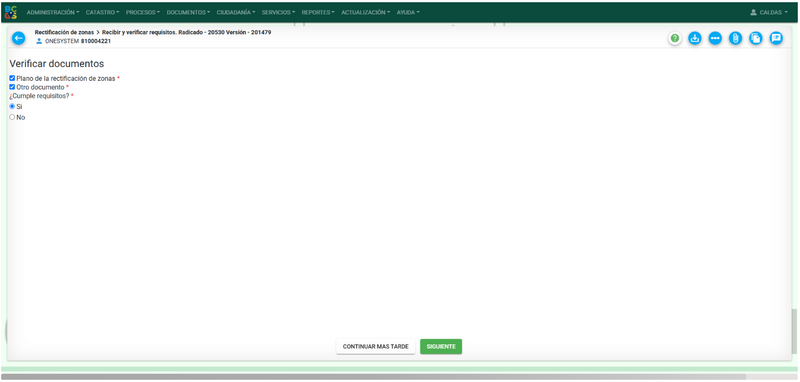This screenshot has width=800, height=382.
Task: Open the PROCESOS dropdown
Action: click(x=143, y=12)
